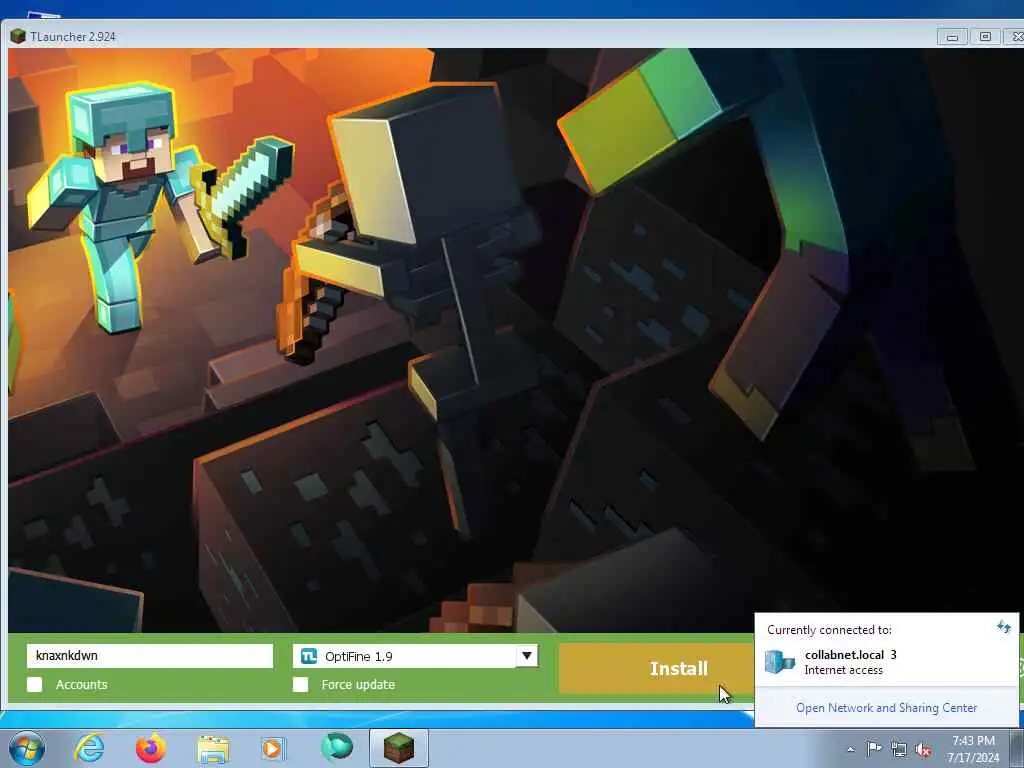
Task: Click the network tray icon
Action: 899,749
